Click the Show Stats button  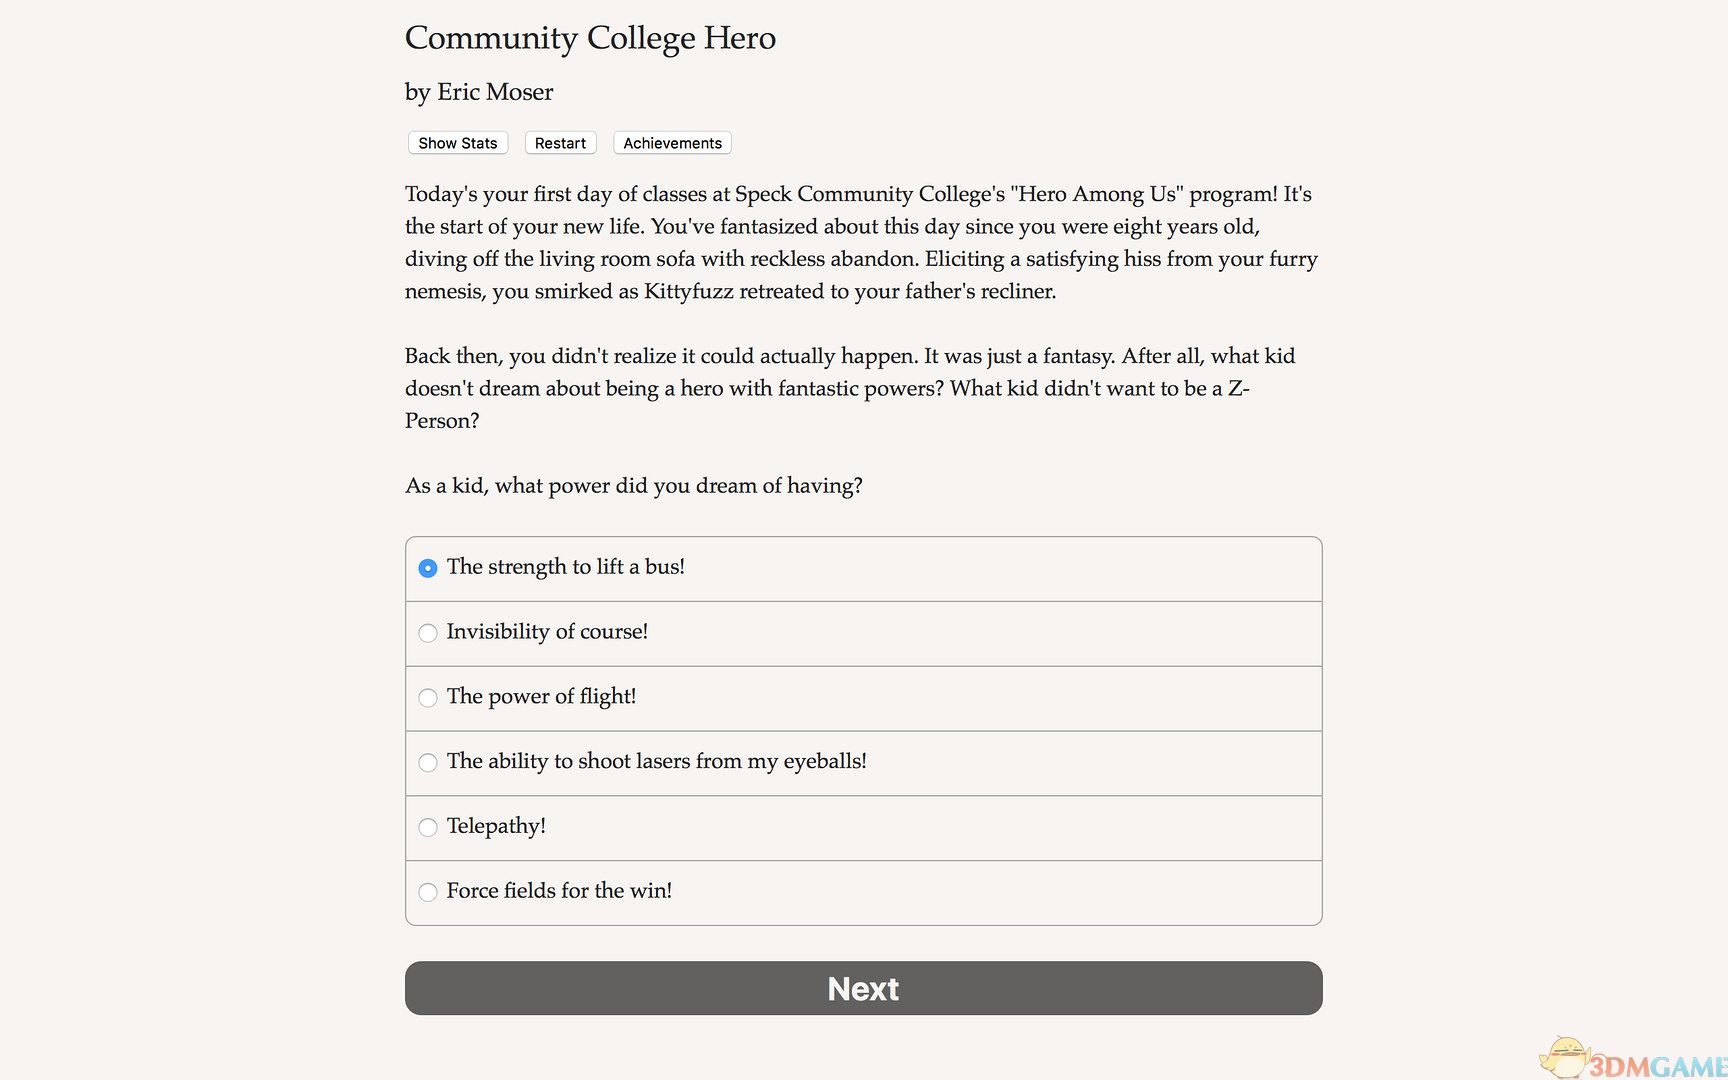(457, 143)
